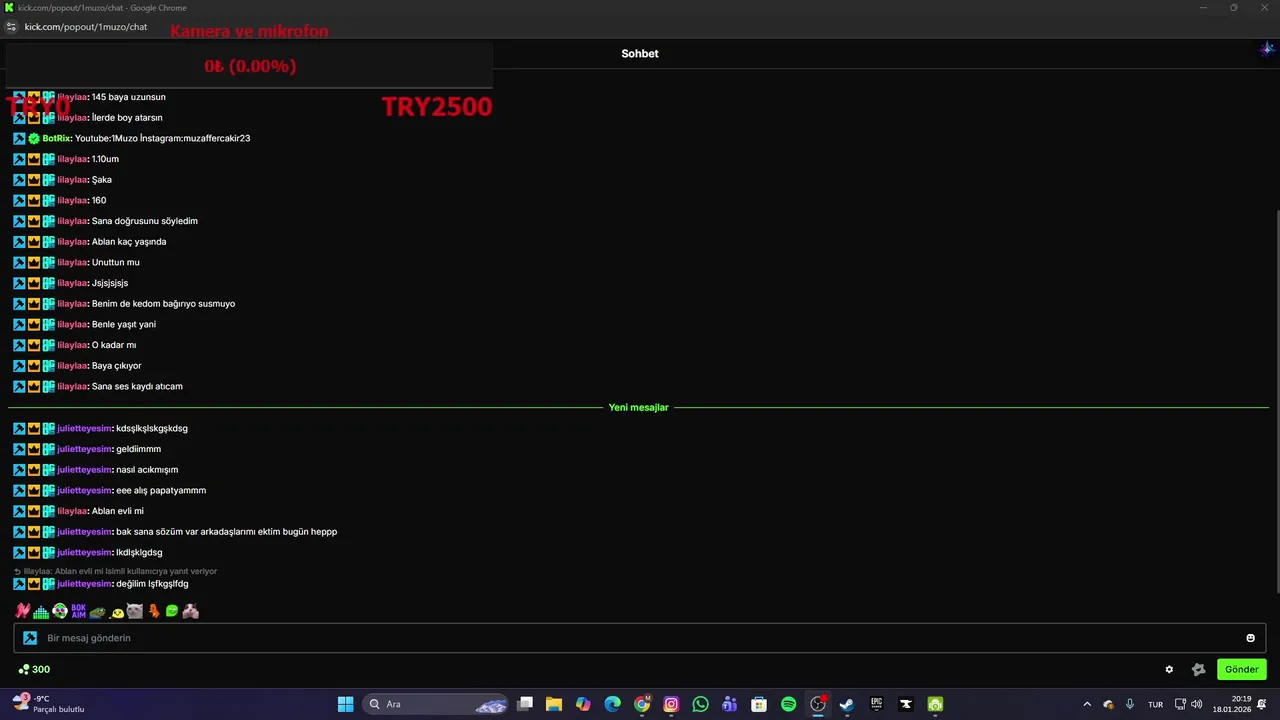Open channel points balance showing 300
1280x720 pixels.
point(34,670)
